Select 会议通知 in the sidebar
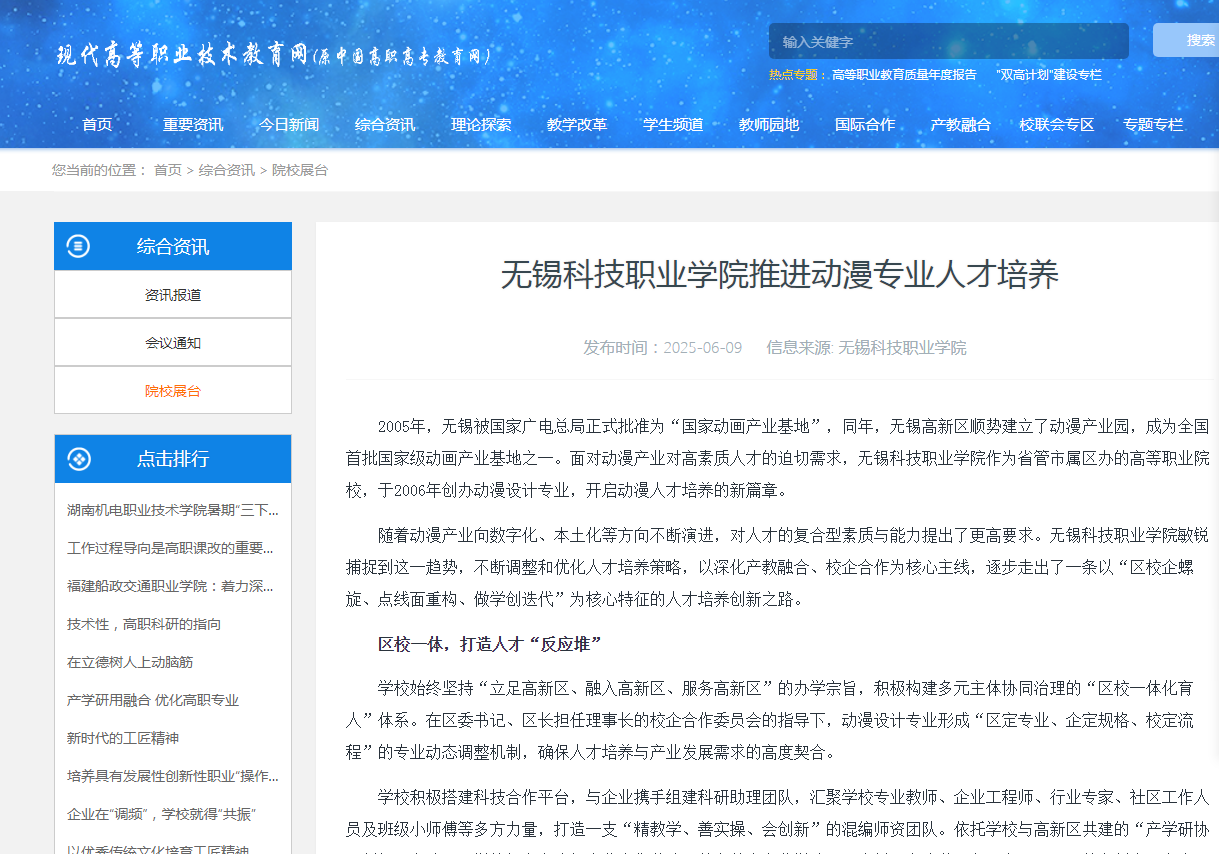The image size is (1219, 854). click(x=173, y=343)
